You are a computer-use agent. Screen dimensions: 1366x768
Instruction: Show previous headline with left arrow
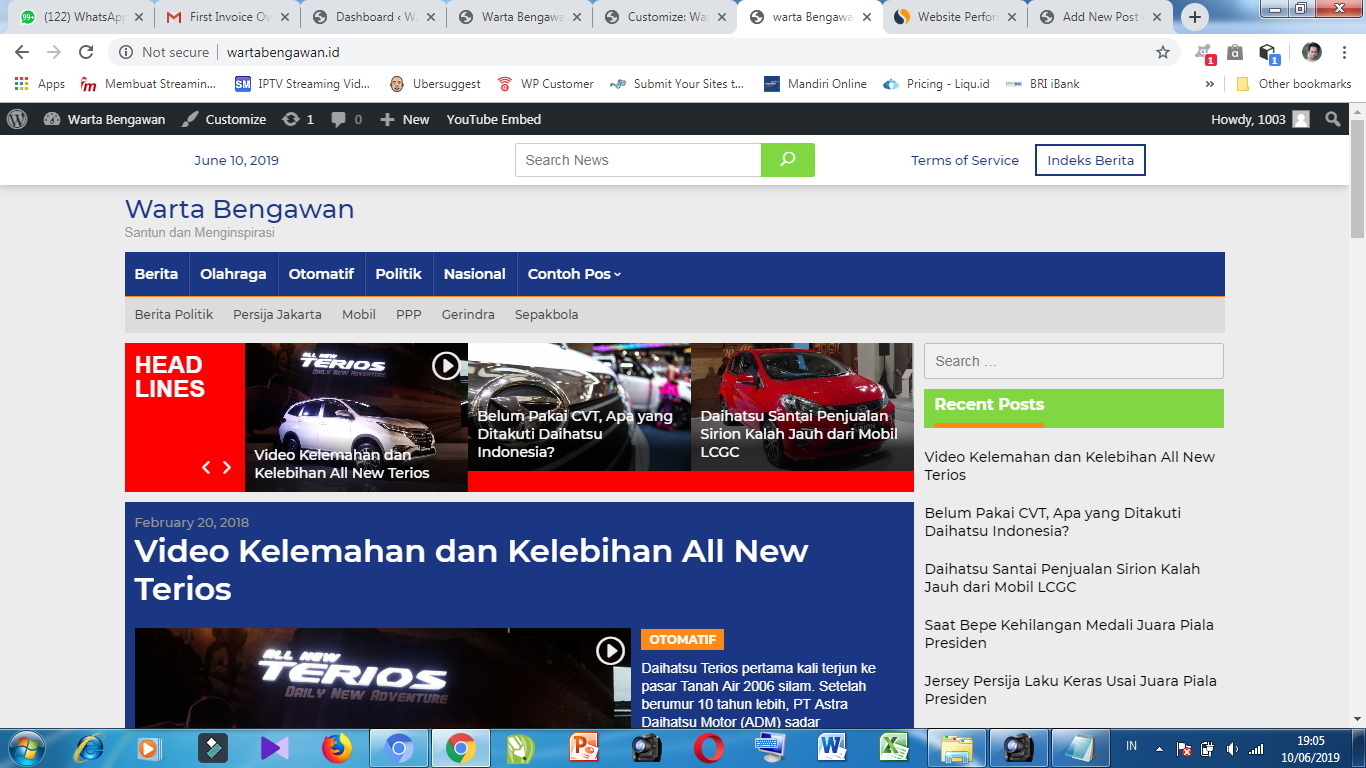click(x=206, y=467)
